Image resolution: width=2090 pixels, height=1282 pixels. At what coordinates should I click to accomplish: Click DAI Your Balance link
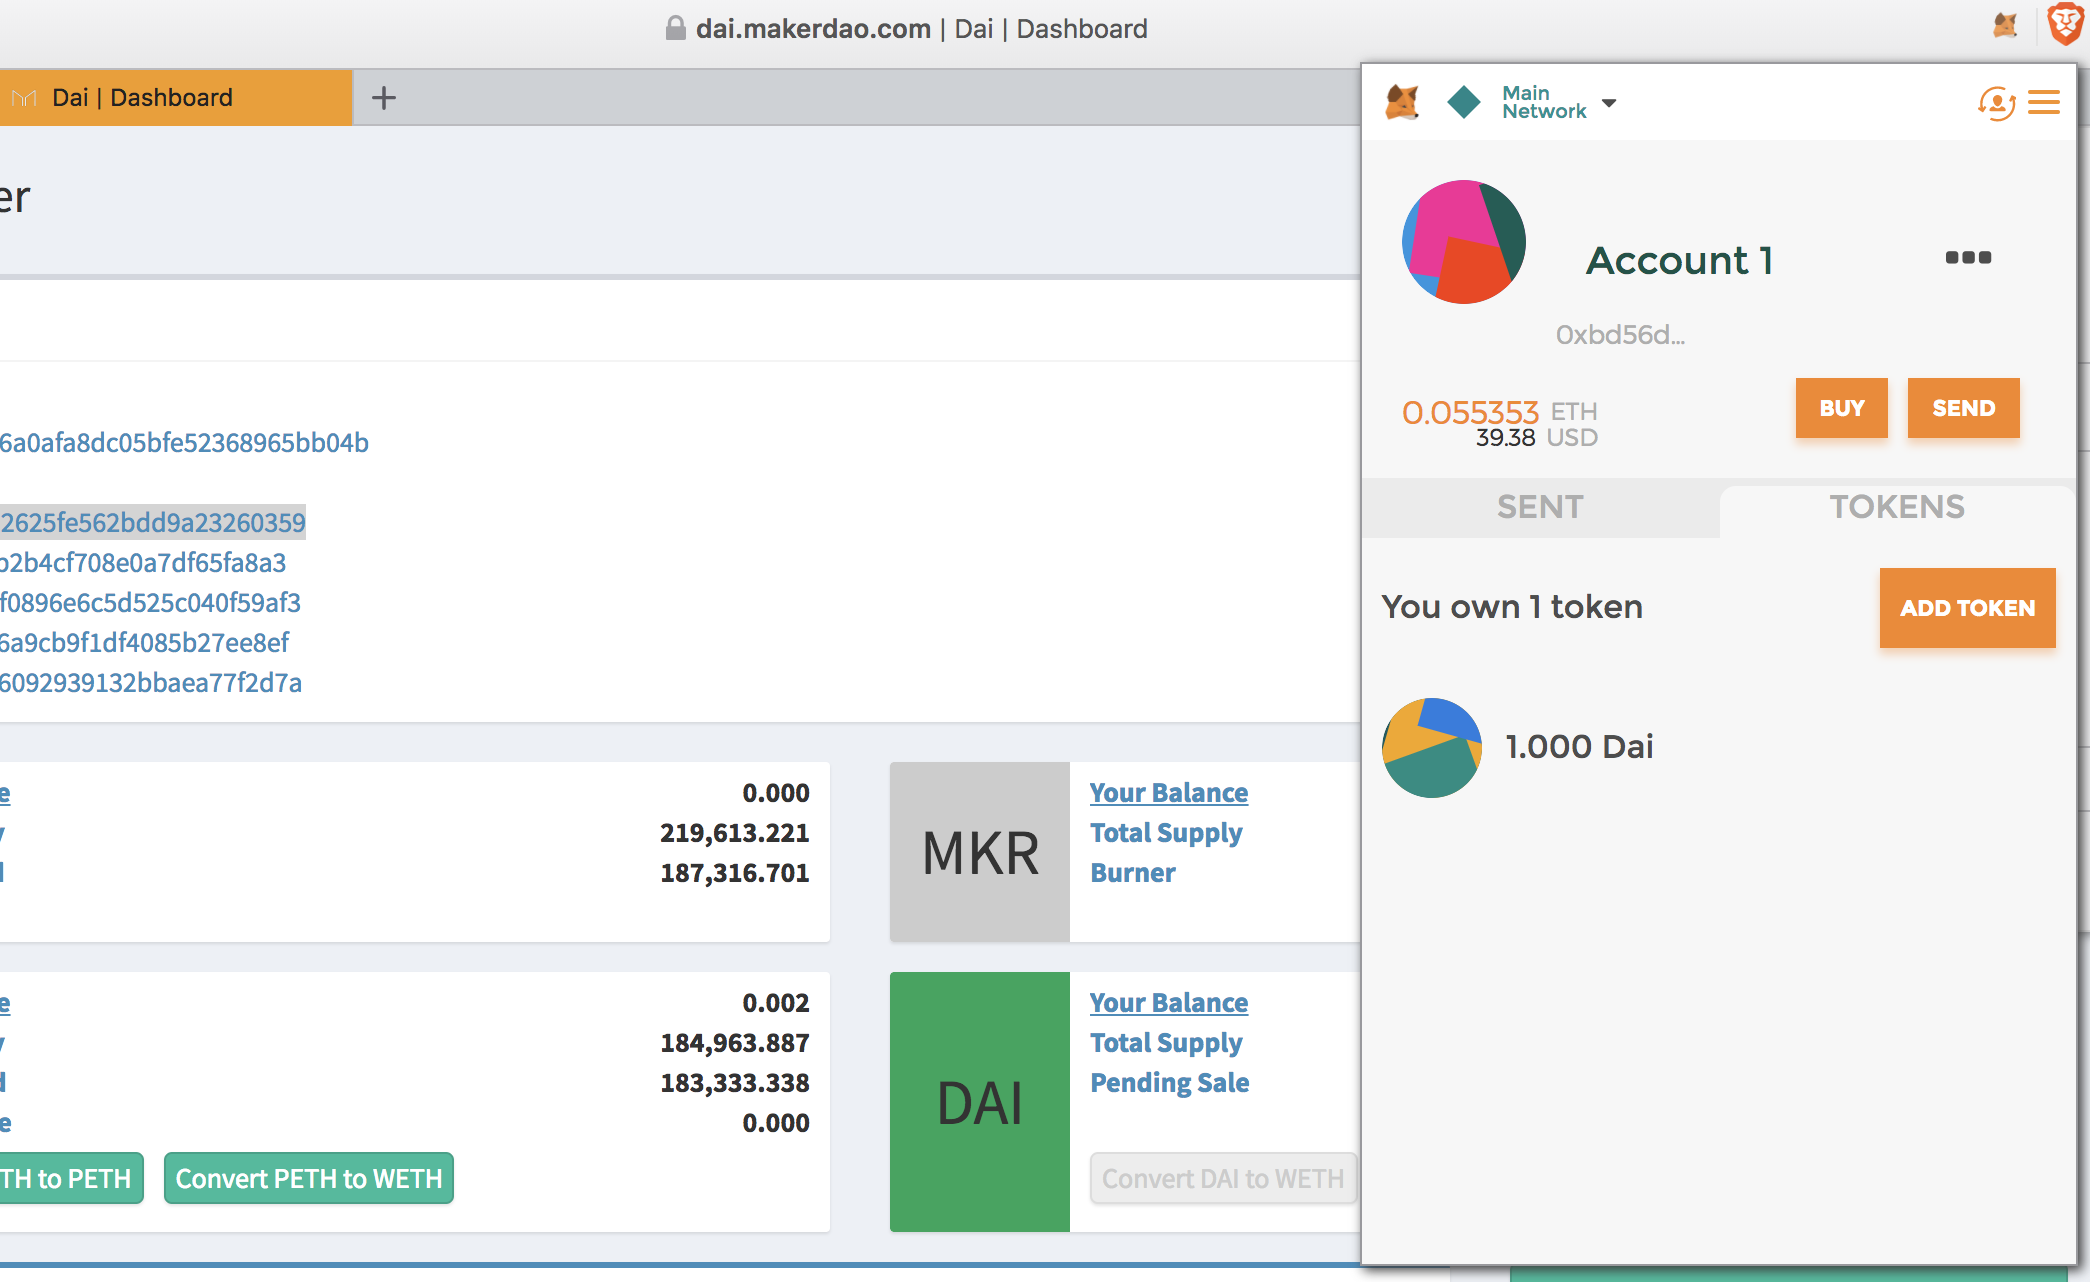(1169, 1003)
